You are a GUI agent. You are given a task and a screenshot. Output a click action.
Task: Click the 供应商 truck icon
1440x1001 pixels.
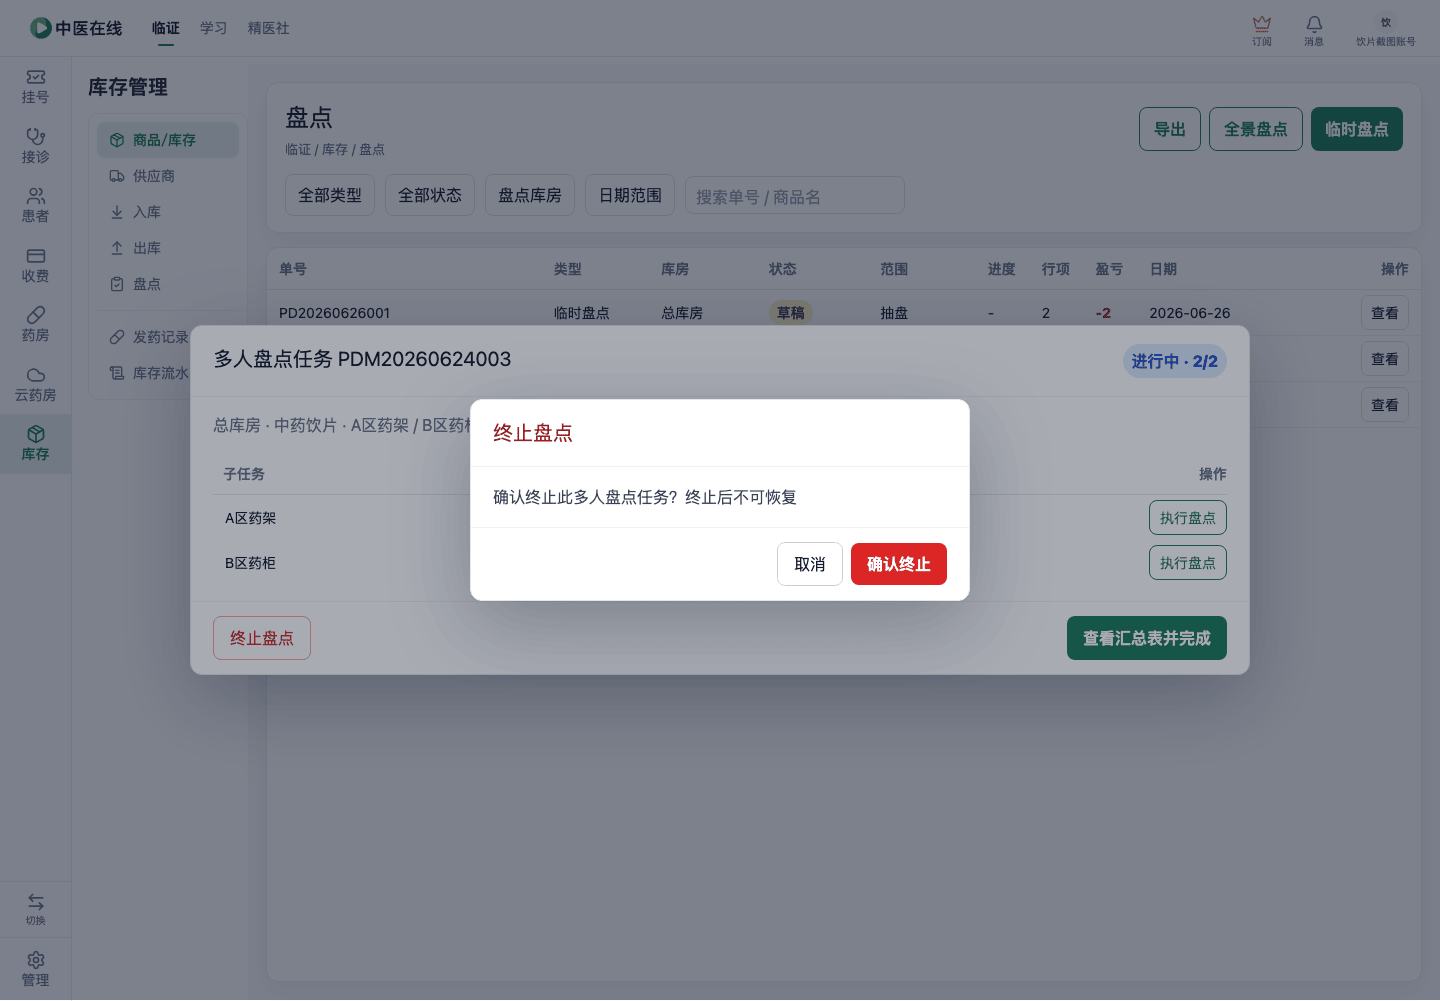coord(117,176)
